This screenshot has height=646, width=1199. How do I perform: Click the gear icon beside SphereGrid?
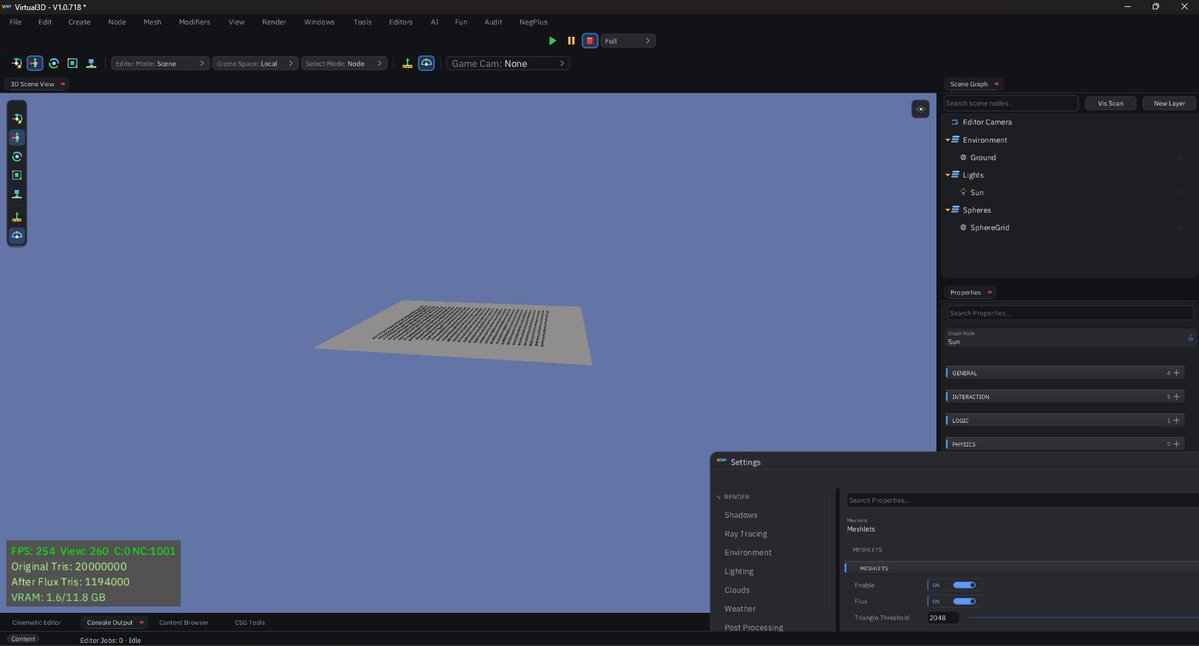coord(963,228)
